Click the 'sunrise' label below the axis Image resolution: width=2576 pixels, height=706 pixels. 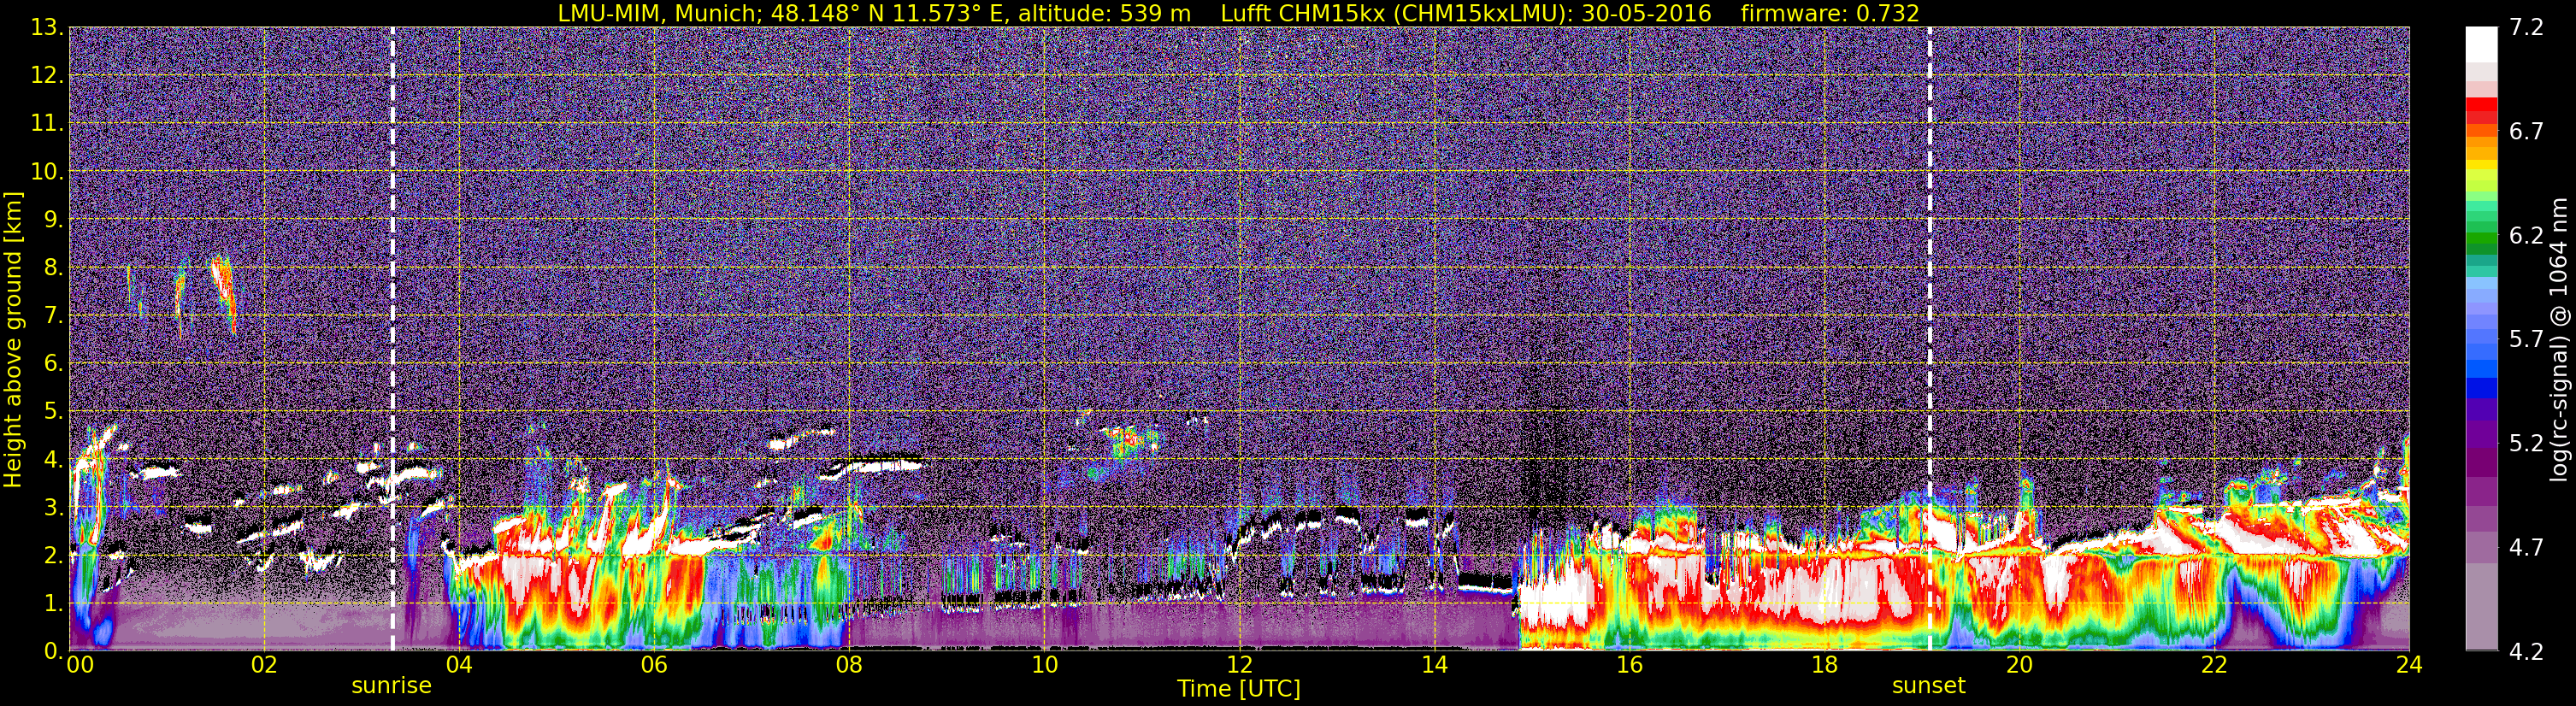click(392, 686)
